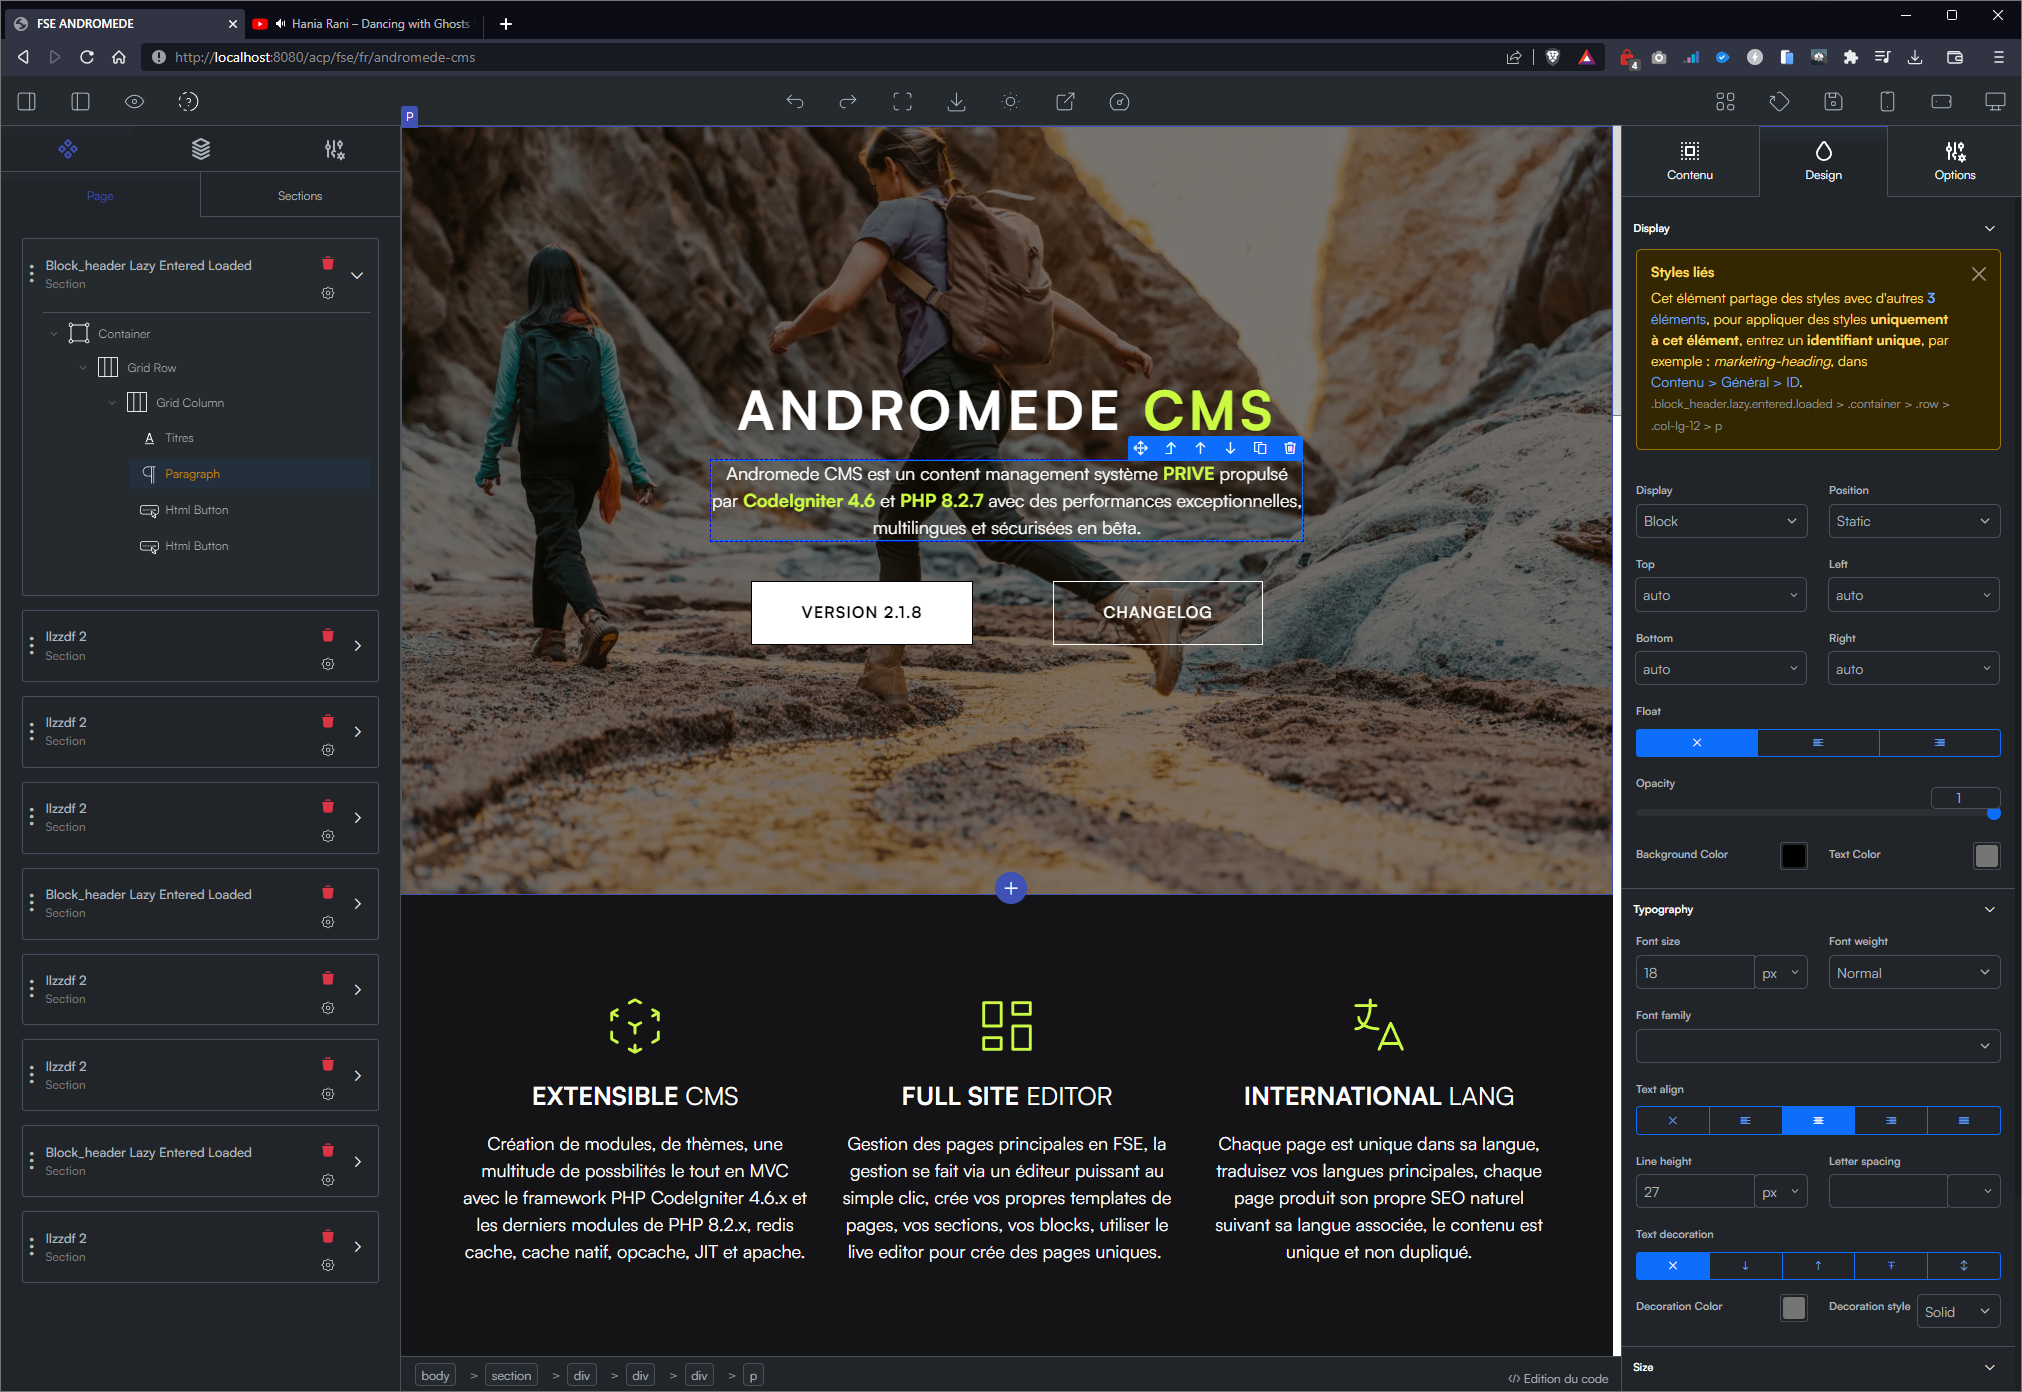Set text align to justify
The height and width of the screenshot is (1392, 2022).
(x=1964, y=1120)
